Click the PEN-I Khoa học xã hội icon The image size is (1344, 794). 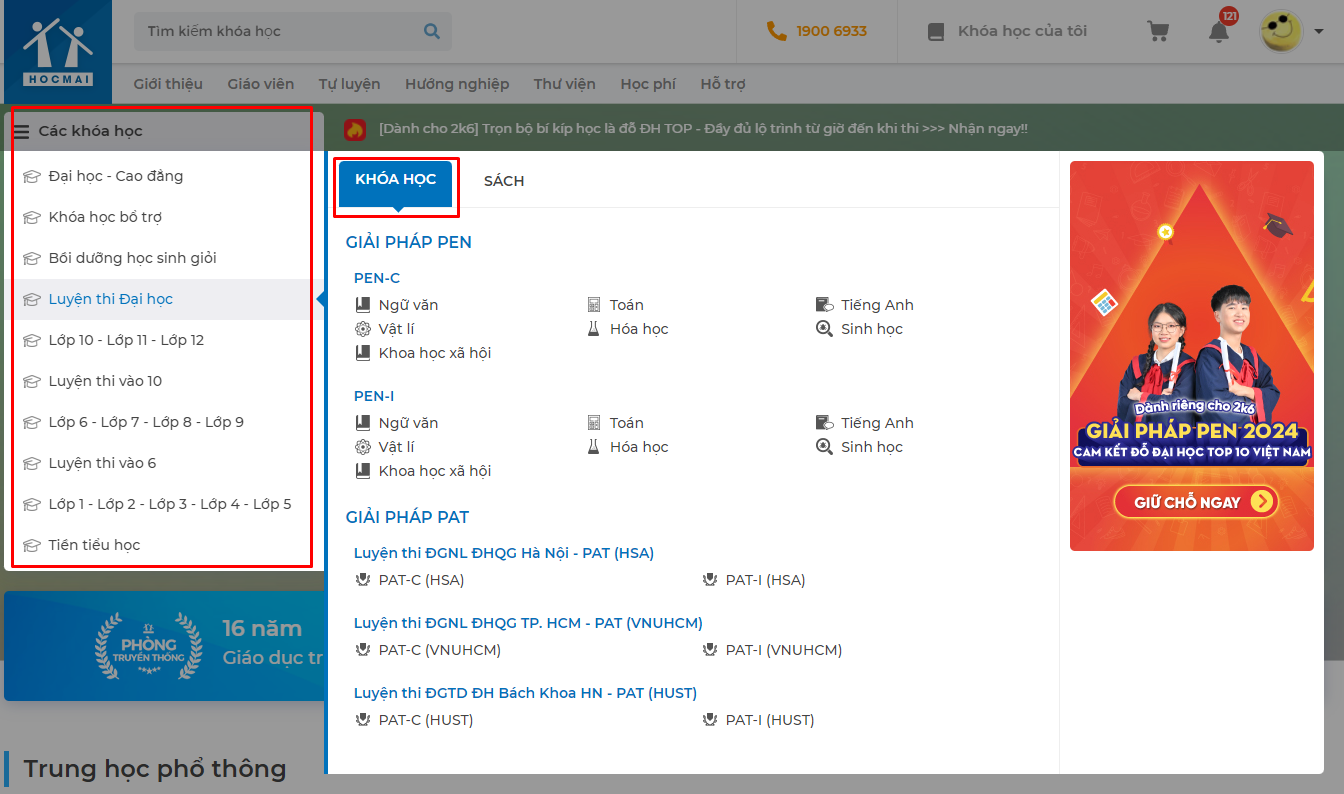click(363, 471)
